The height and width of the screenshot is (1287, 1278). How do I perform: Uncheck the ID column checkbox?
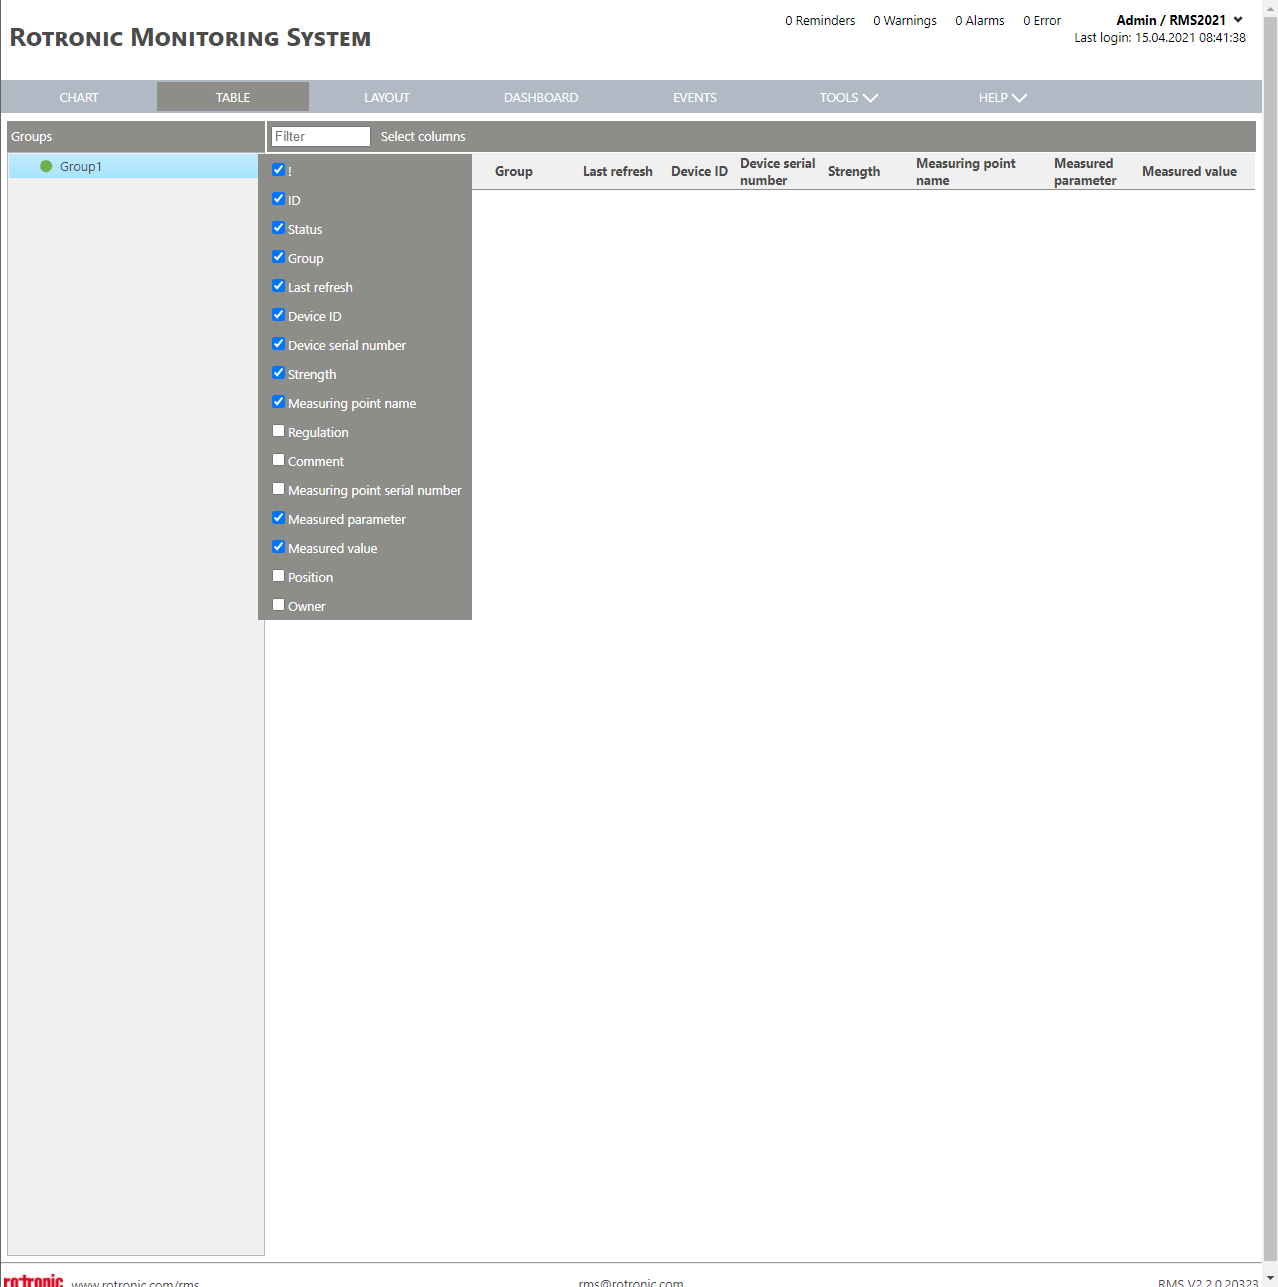pos(279,199)
